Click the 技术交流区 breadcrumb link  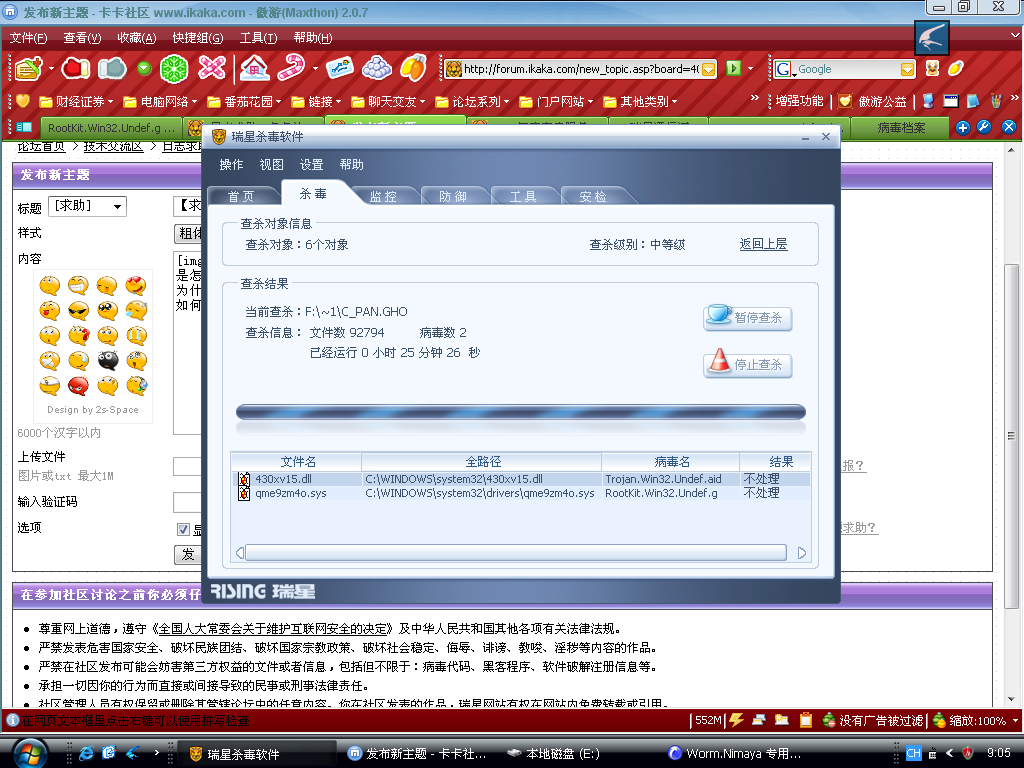(113, 146)
